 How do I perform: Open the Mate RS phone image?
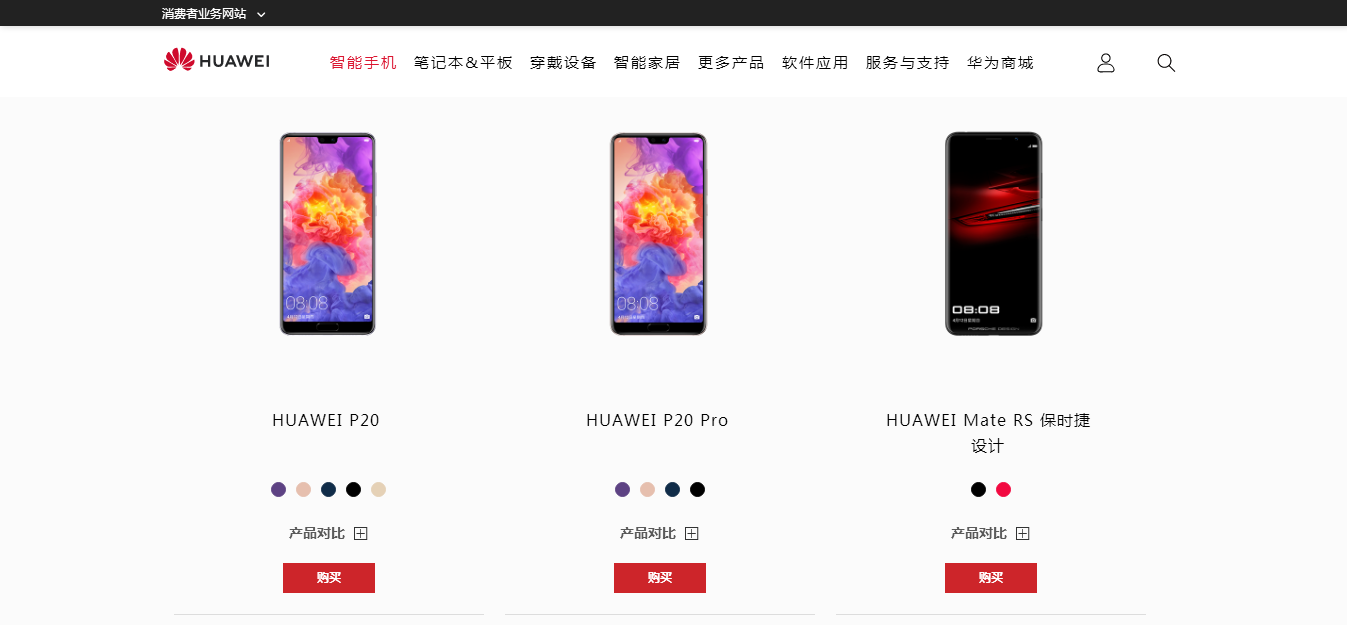coord(993,234)
